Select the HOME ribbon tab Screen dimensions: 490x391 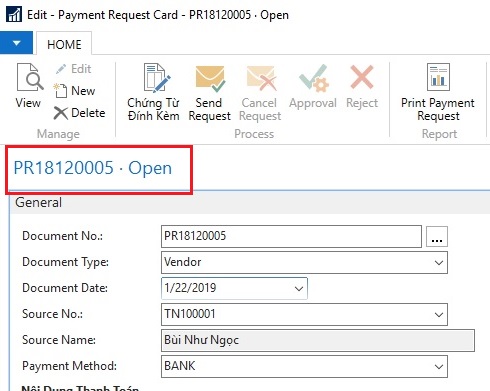coord(64,44)
